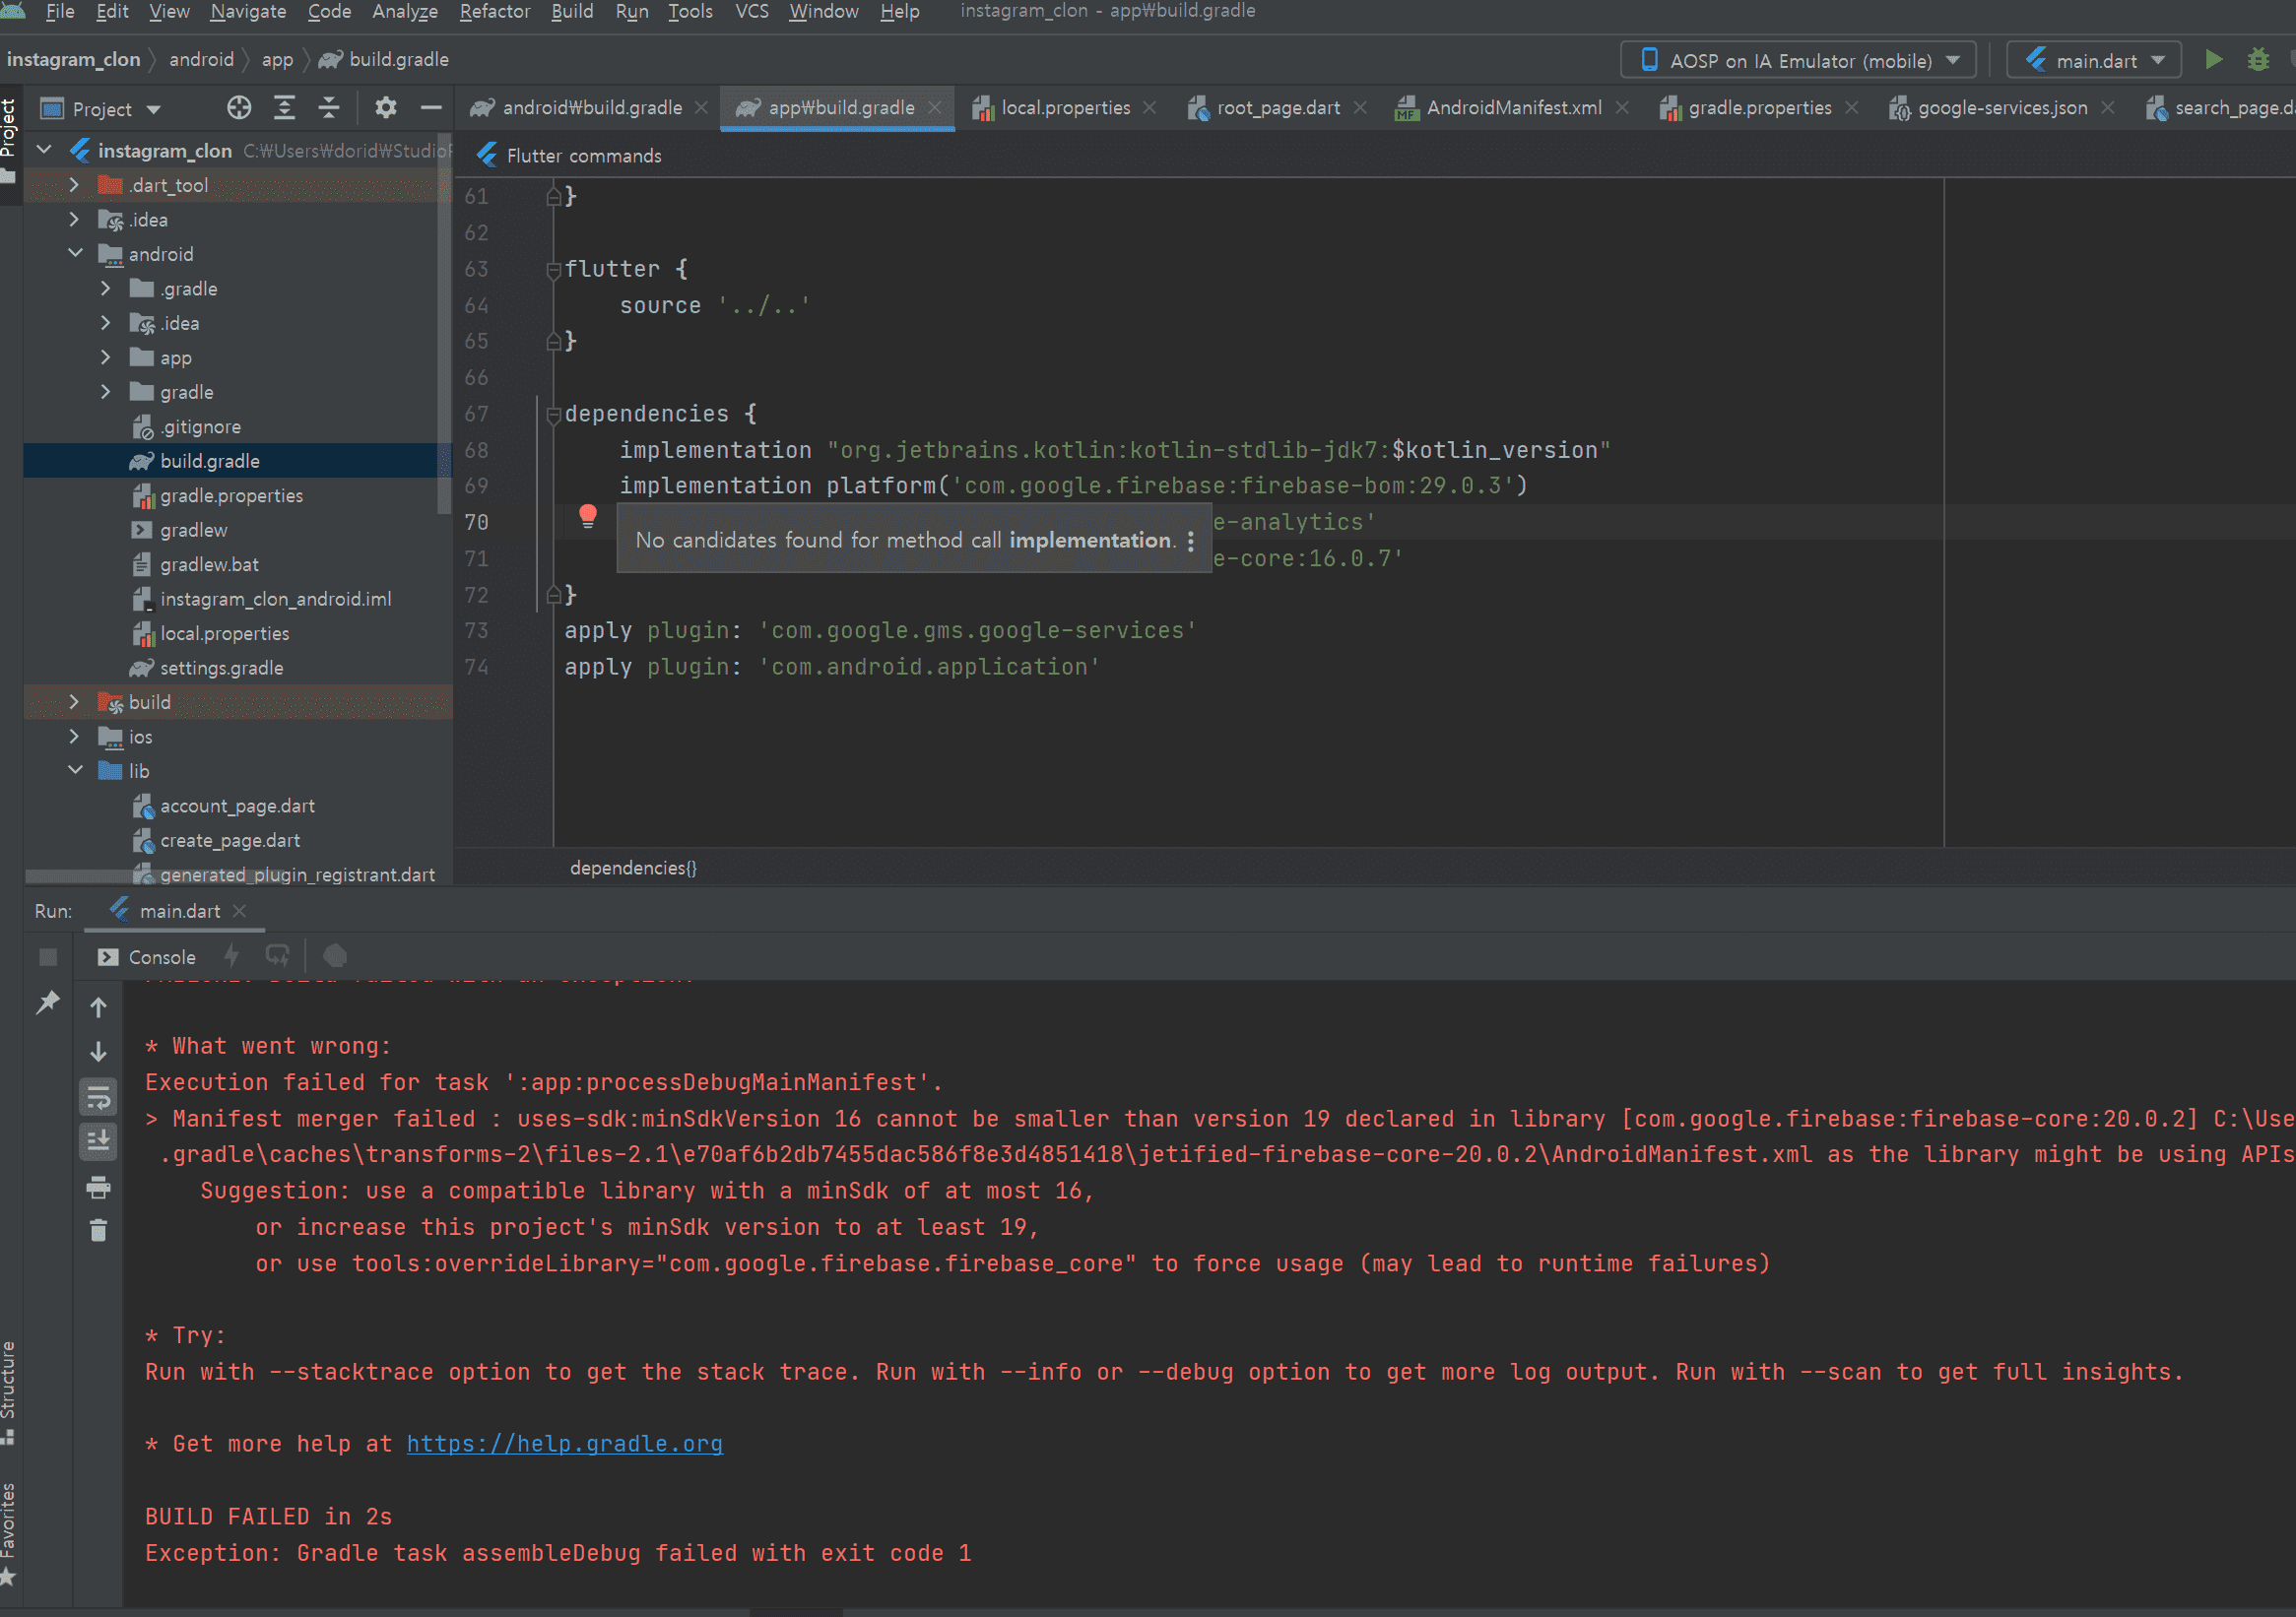This screenshot has width=2296, height=1617.
Task: Expand the android app folder
Action: 105,357
